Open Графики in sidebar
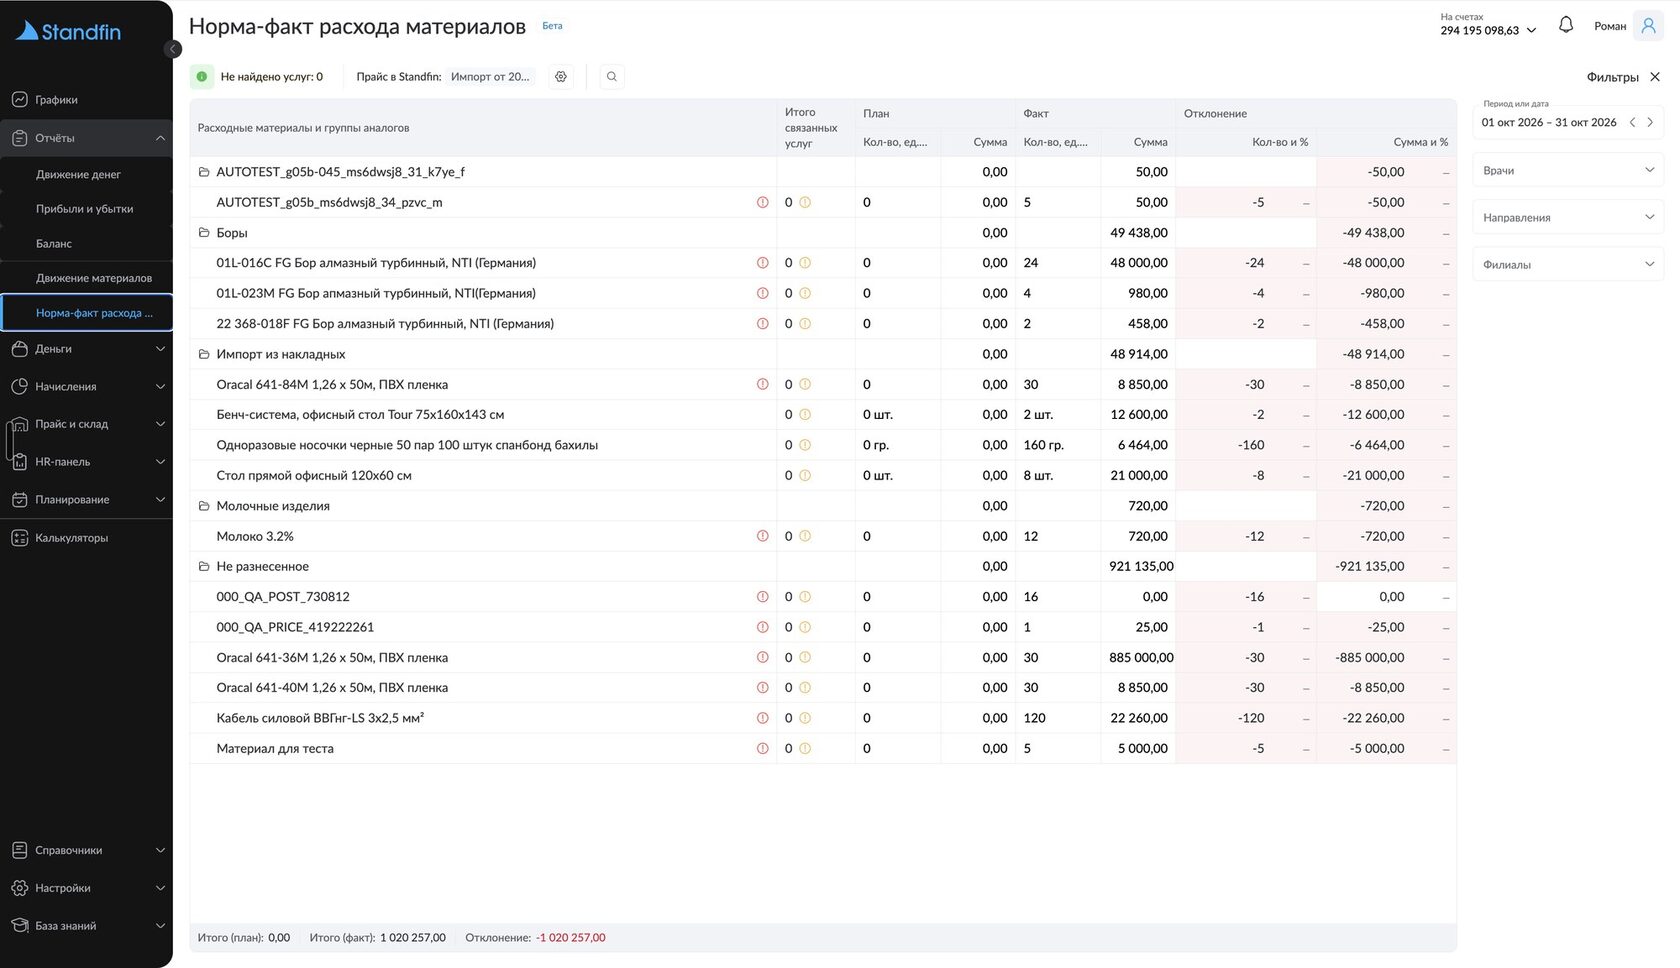 (x=87, y=100)
